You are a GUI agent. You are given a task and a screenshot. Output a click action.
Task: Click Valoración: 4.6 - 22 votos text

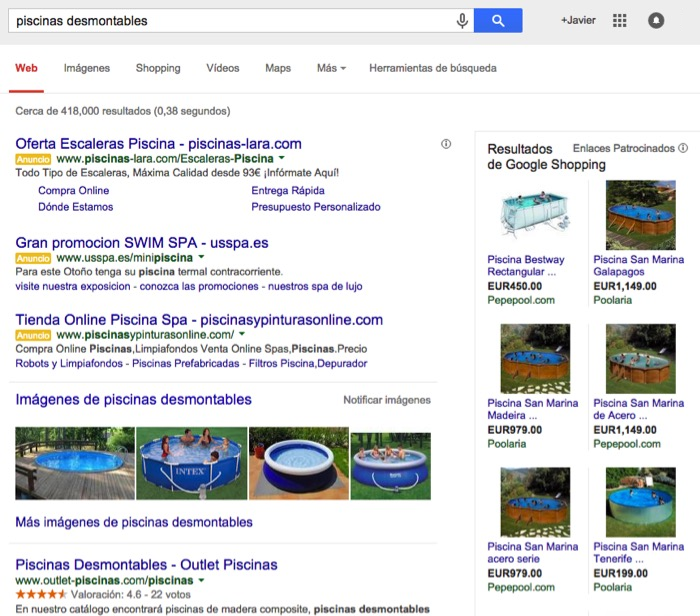(131, 595)
